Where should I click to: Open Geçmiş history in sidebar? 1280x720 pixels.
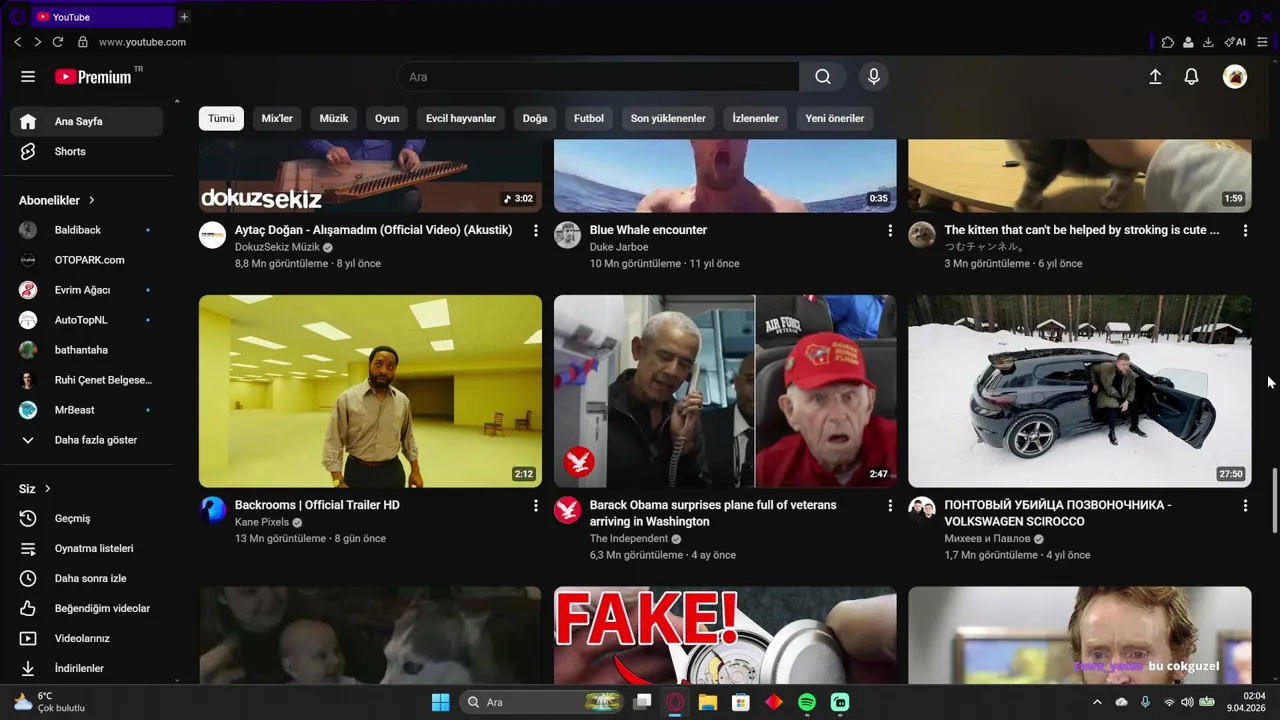tap(86, 518)
